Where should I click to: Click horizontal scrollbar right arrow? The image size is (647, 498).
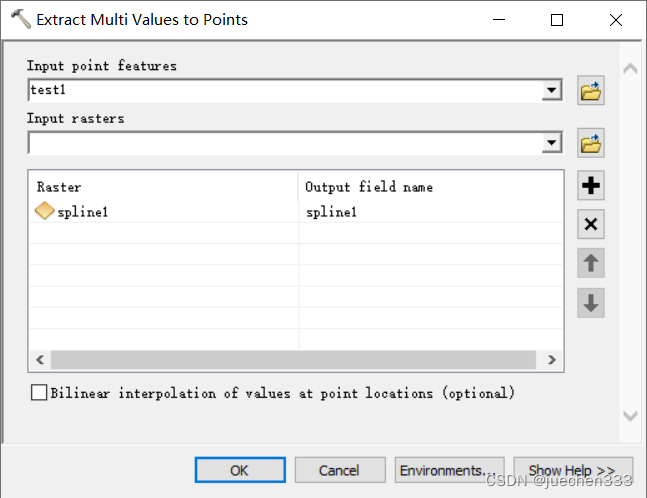click(552, 360)
